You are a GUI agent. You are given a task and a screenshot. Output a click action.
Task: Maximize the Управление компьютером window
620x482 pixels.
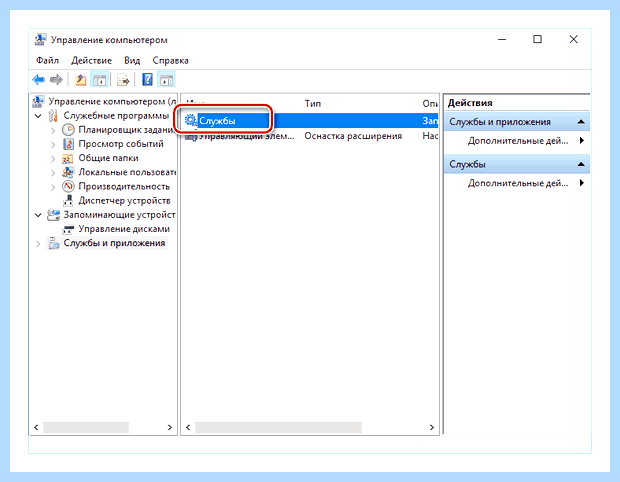[x=537, y=39]
